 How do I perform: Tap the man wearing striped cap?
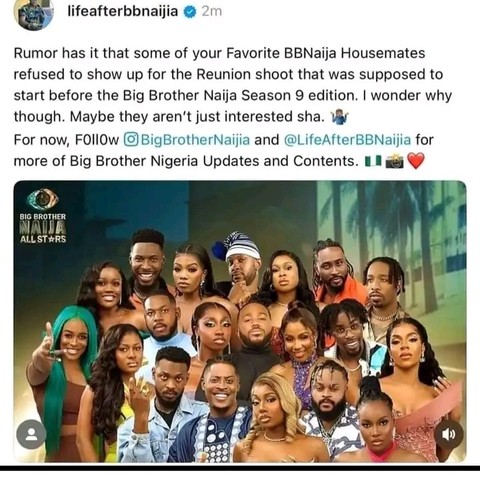click(241, 267)
